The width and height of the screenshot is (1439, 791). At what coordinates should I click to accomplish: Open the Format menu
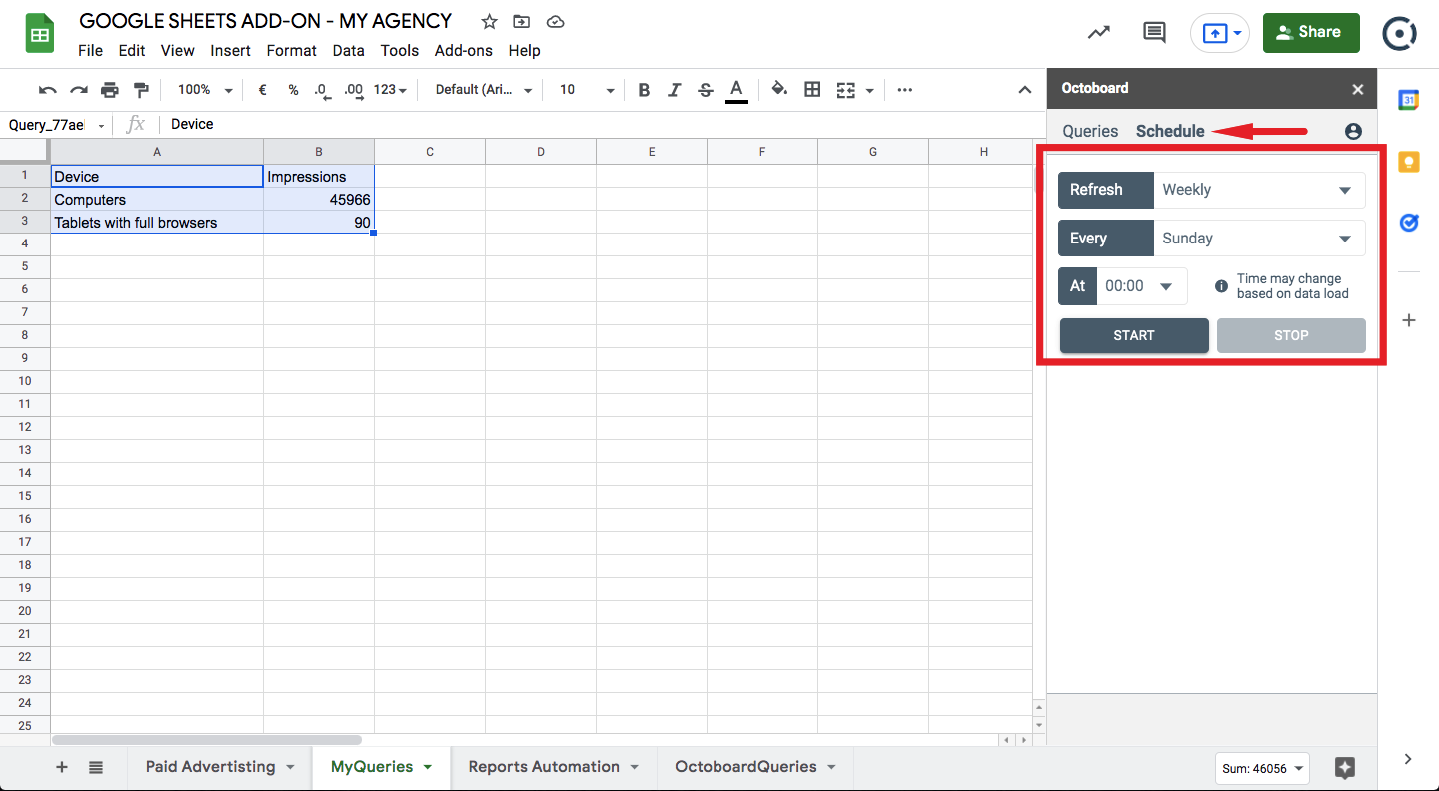point(291,50)
